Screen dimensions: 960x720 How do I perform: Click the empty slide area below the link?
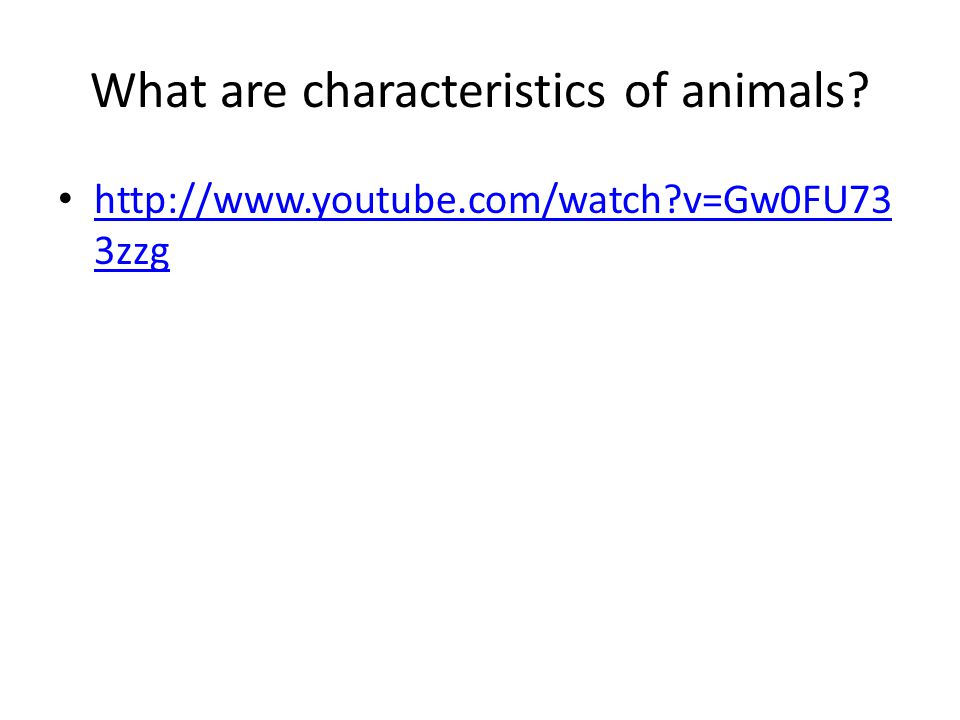480,478
